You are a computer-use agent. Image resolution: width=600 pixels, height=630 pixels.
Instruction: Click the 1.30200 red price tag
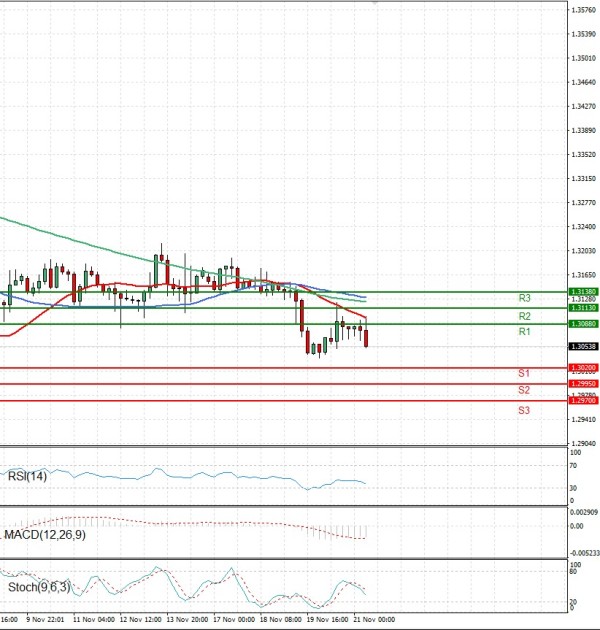point(583,367)
